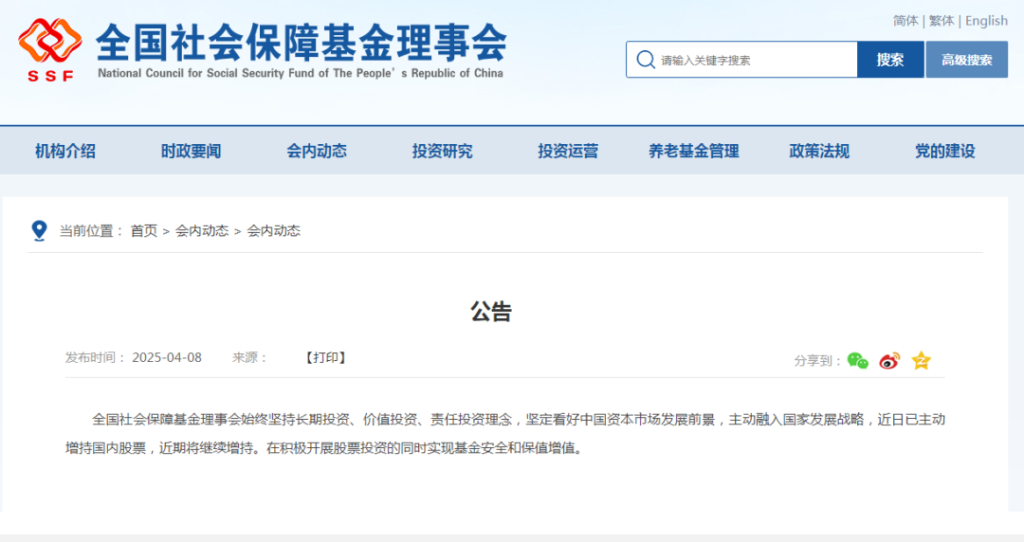Click the 当前位置 breadcrumb label

click(91, 231)
